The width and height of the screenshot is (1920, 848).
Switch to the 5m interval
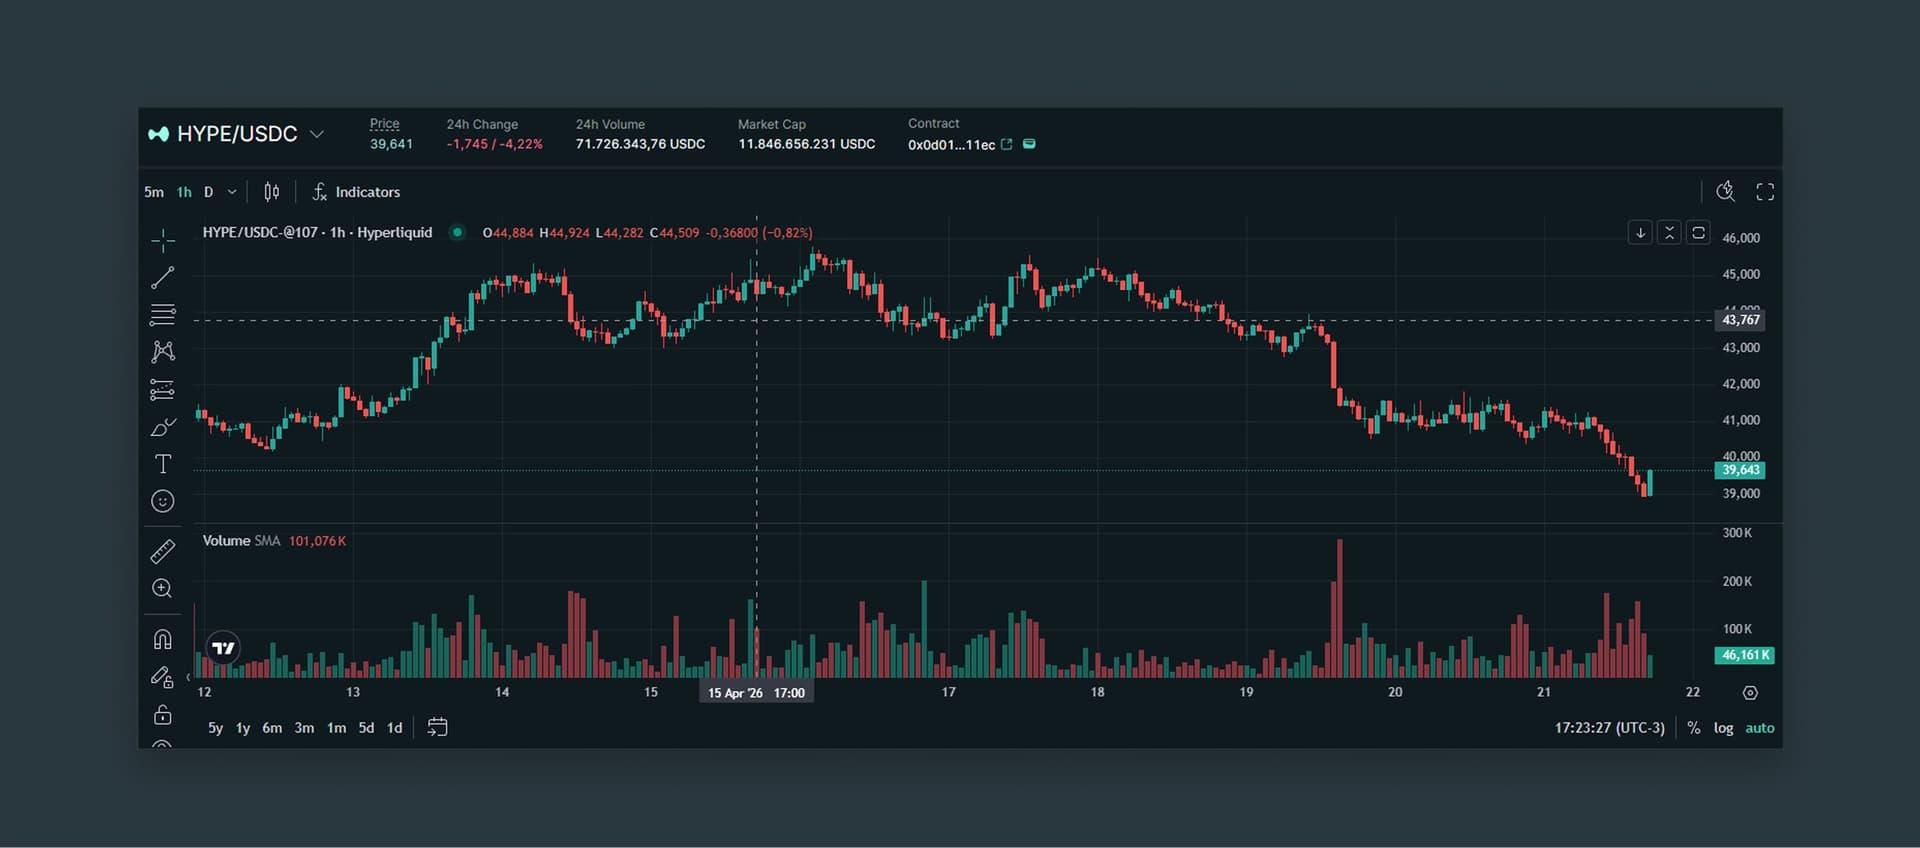[154, 192]
